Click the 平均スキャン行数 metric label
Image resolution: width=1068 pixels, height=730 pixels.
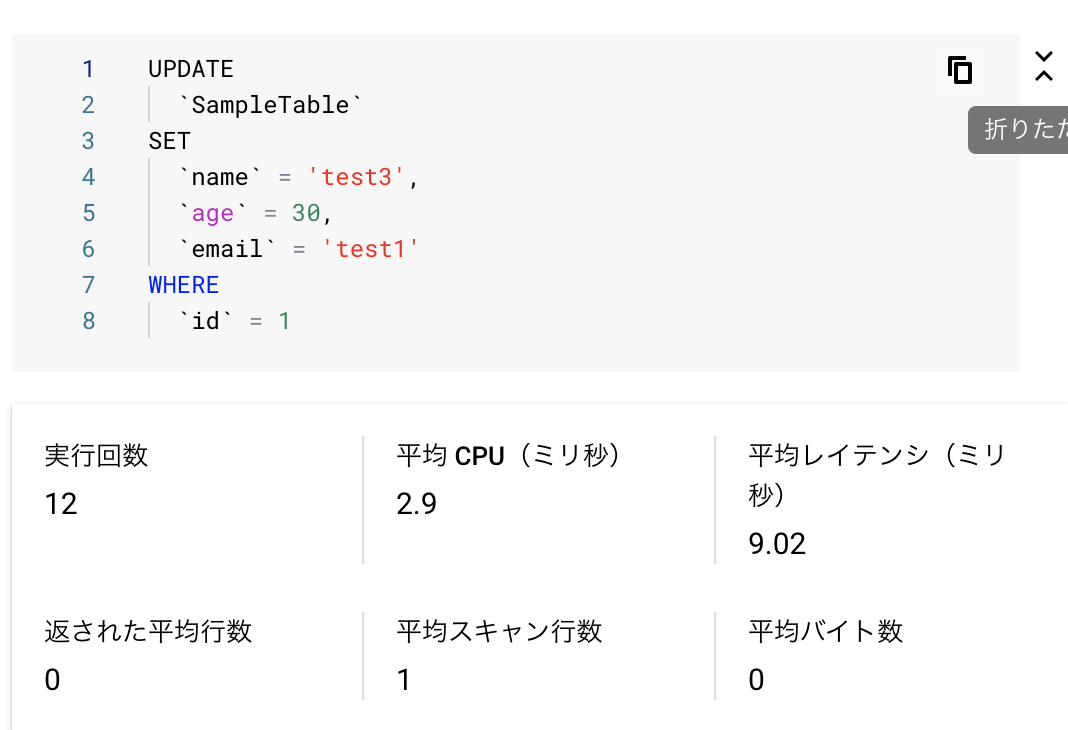click(499, 631)
